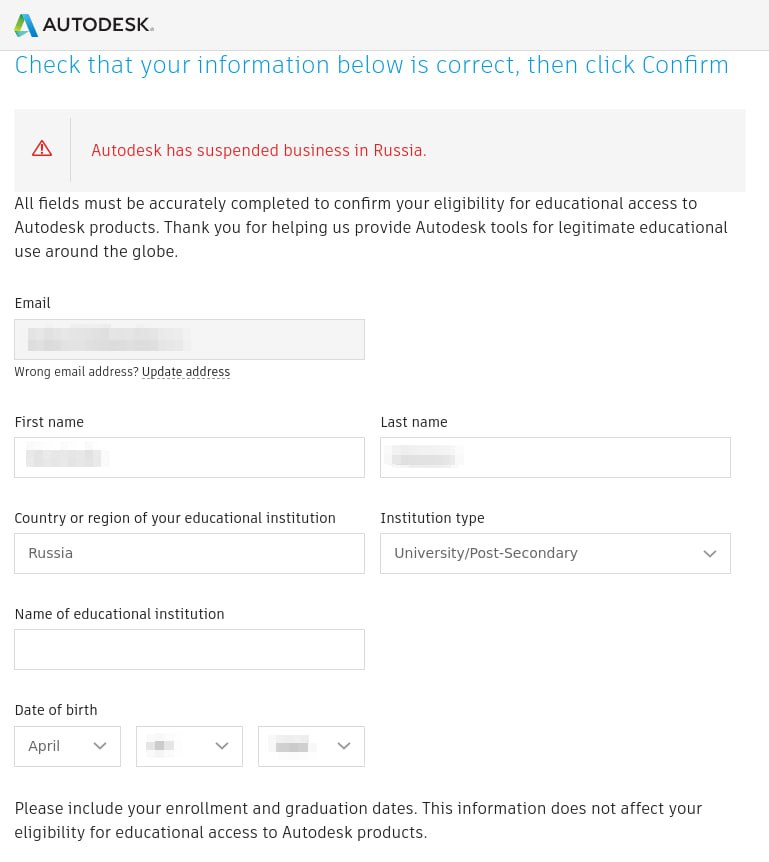The width and height of the screenshot is (769, 862).
Task: Click the chevron in birth day selector
Action: [222, 746]
